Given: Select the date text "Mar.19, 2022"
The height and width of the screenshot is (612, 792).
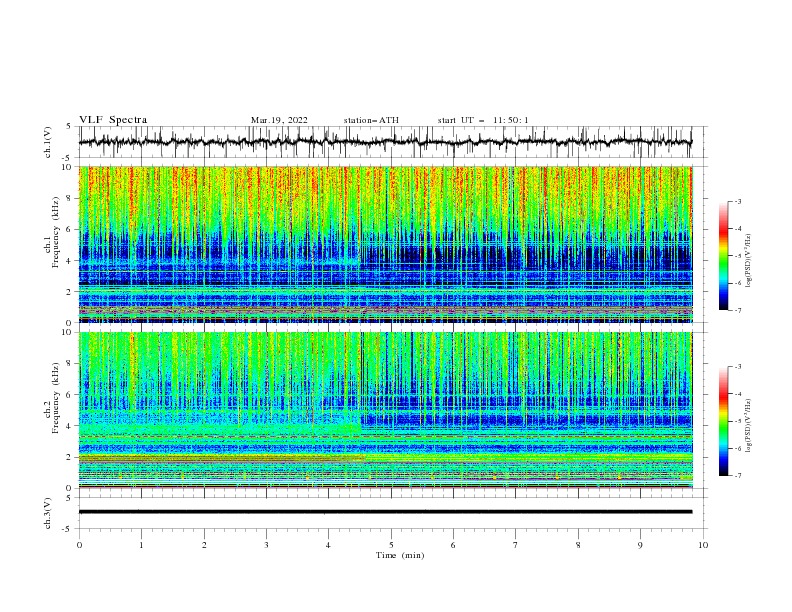Looking at the screenshot, I should pyautogui.click(x=279, y=120).
